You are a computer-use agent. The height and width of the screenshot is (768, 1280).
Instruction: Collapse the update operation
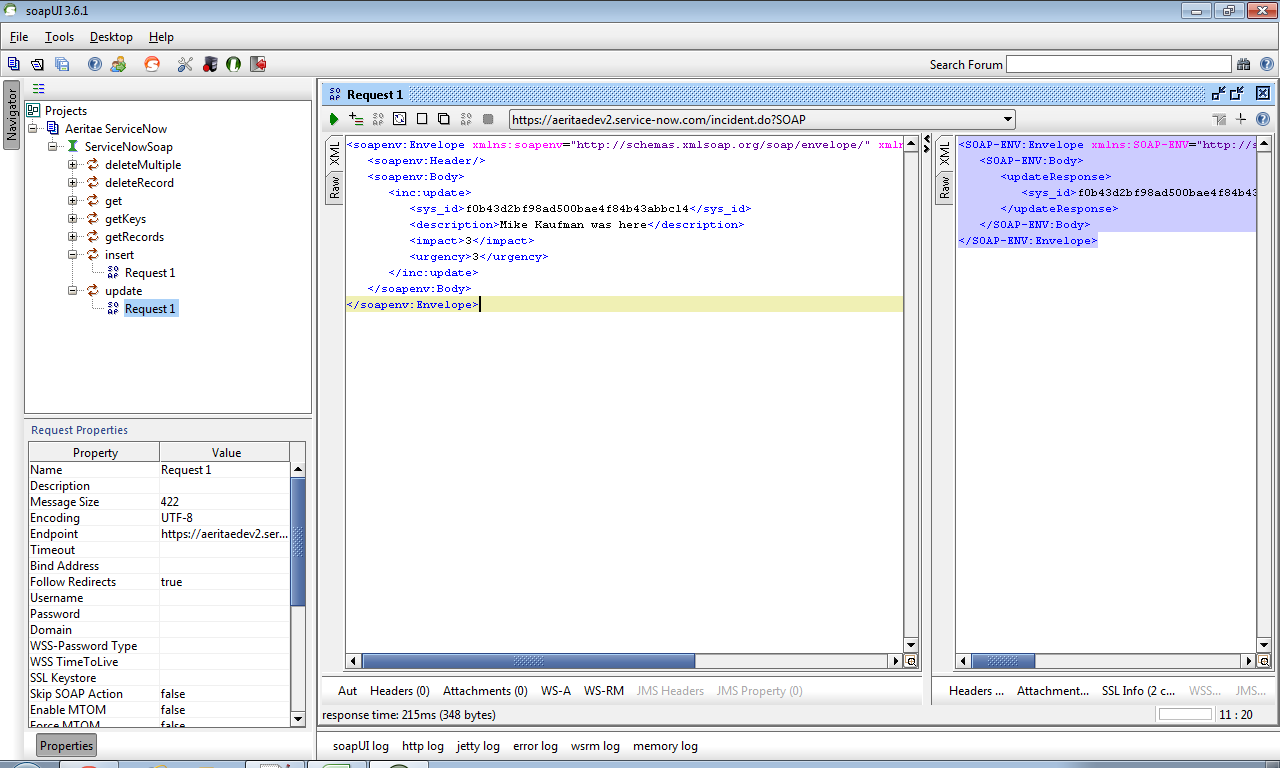[x=73, y=291]
